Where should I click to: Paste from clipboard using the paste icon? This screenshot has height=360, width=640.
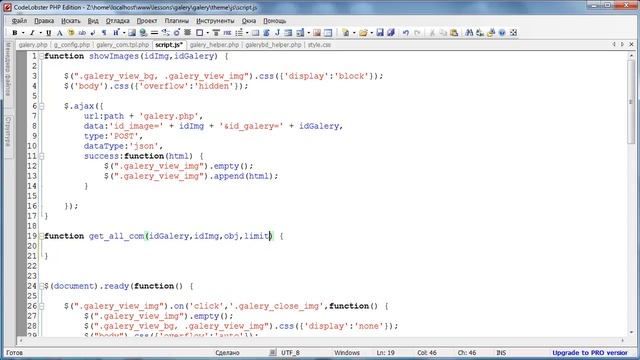(454, 33)
